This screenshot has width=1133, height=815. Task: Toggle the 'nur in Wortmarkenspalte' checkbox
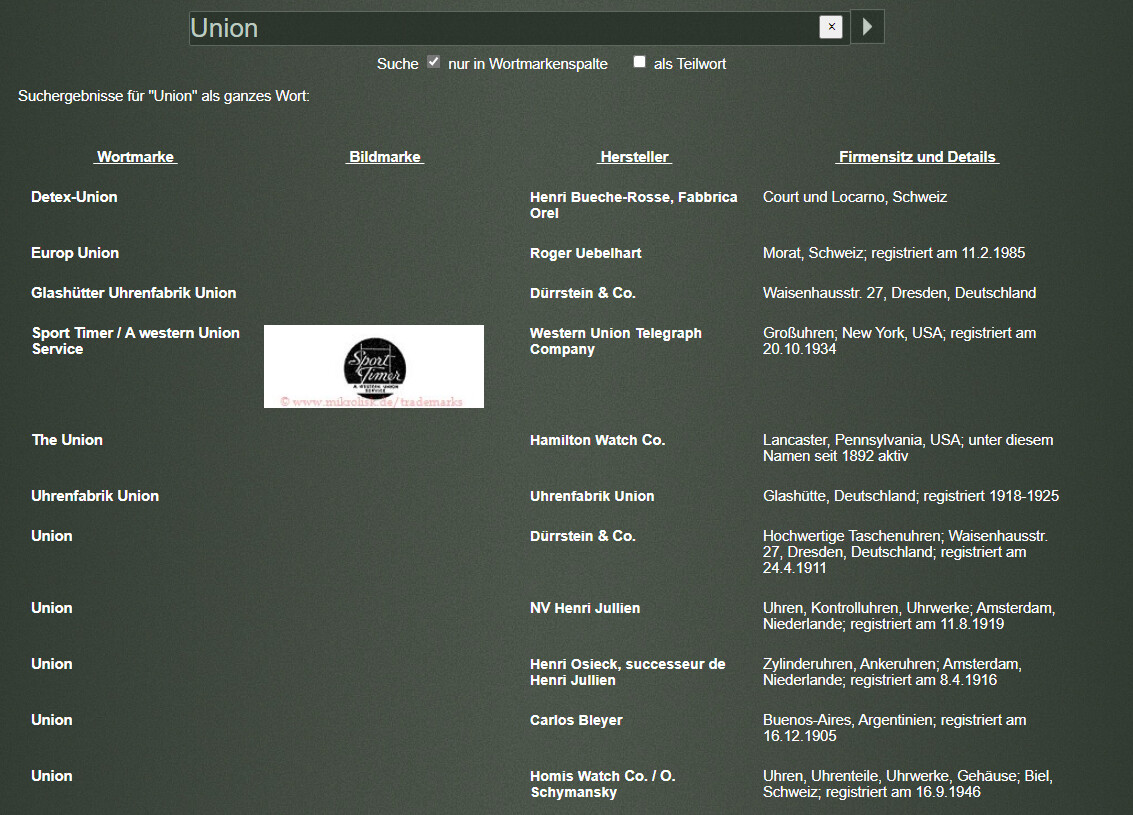[433, 62]
